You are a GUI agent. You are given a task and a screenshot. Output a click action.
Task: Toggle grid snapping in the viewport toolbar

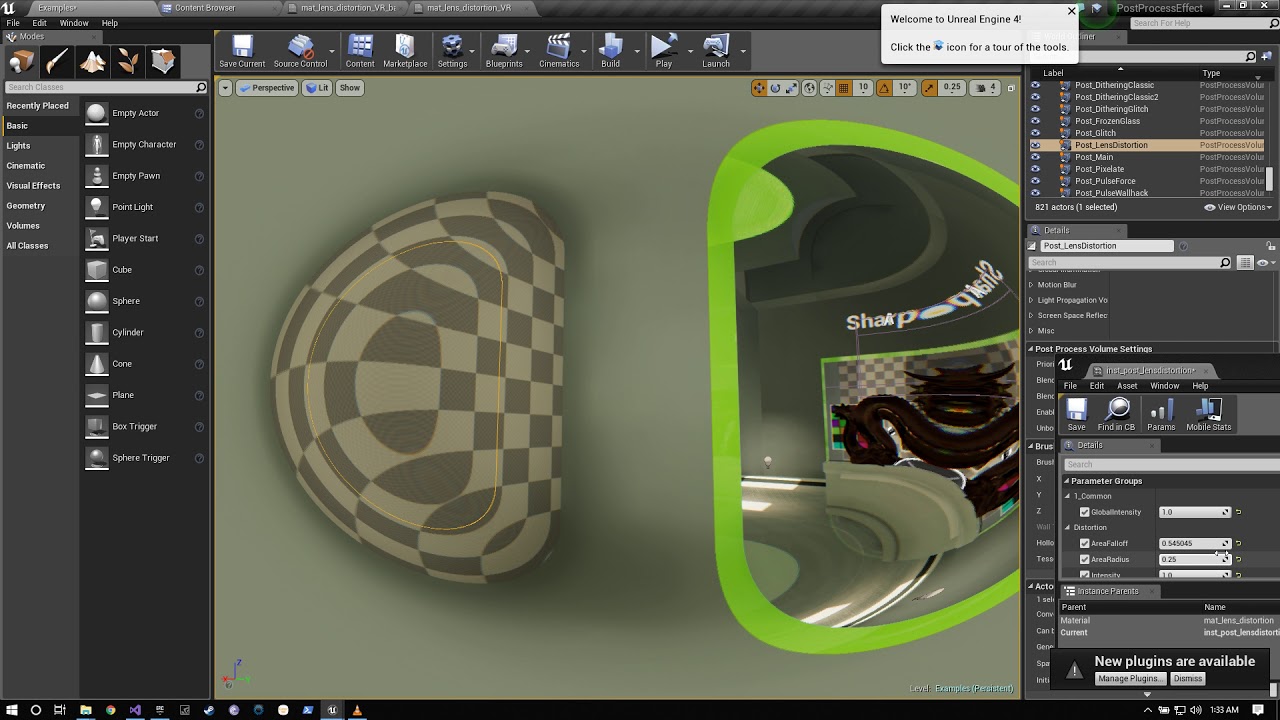[x=843, y=88]
